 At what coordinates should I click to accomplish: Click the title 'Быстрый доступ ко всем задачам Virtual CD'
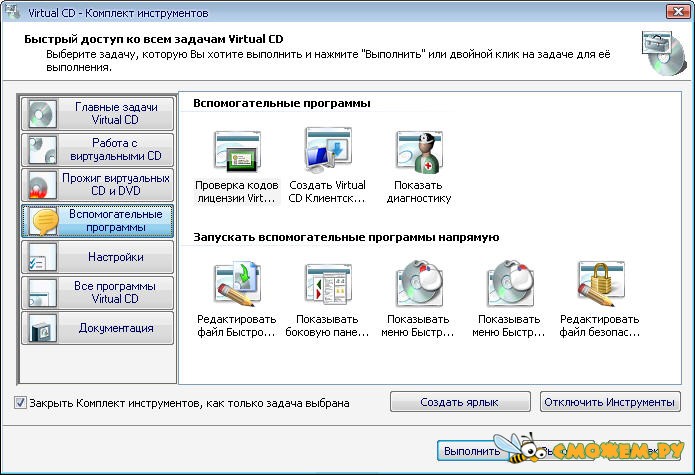point(153,39)
